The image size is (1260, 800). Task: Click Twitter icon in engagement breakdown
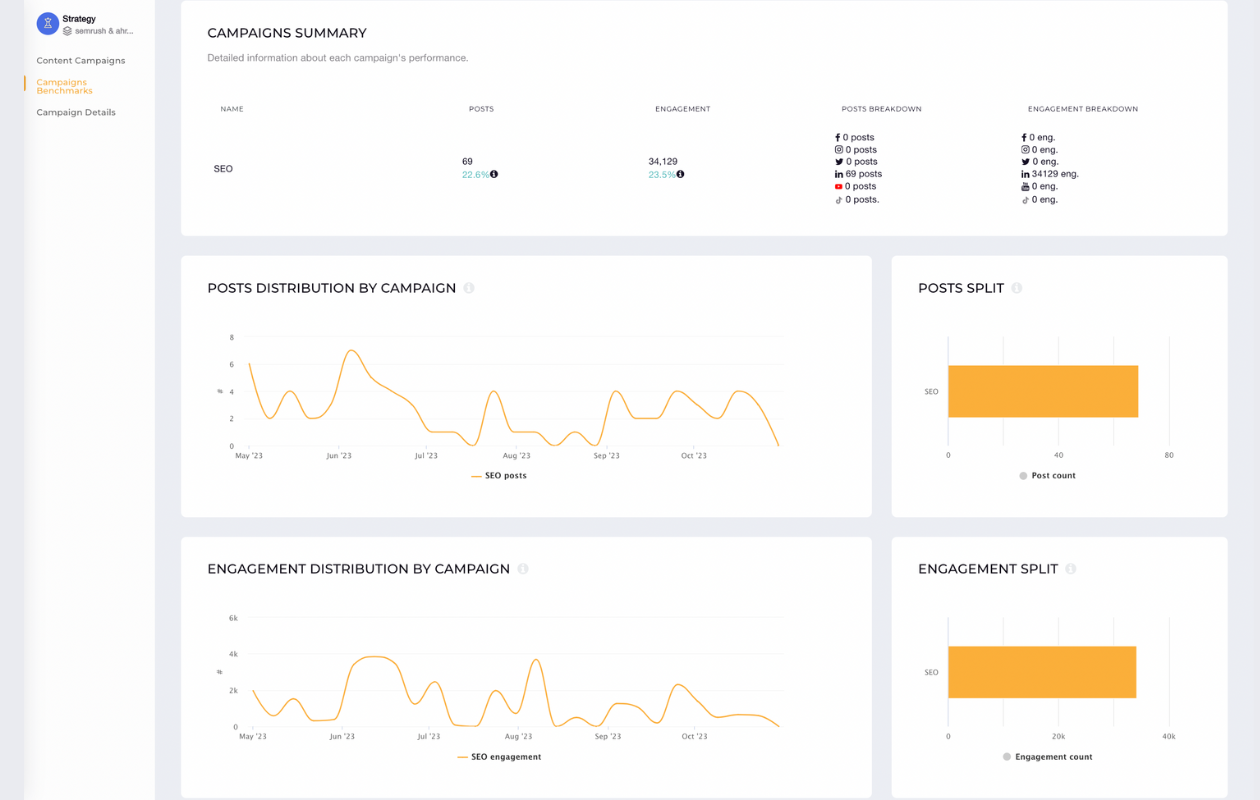[1025, 162]
